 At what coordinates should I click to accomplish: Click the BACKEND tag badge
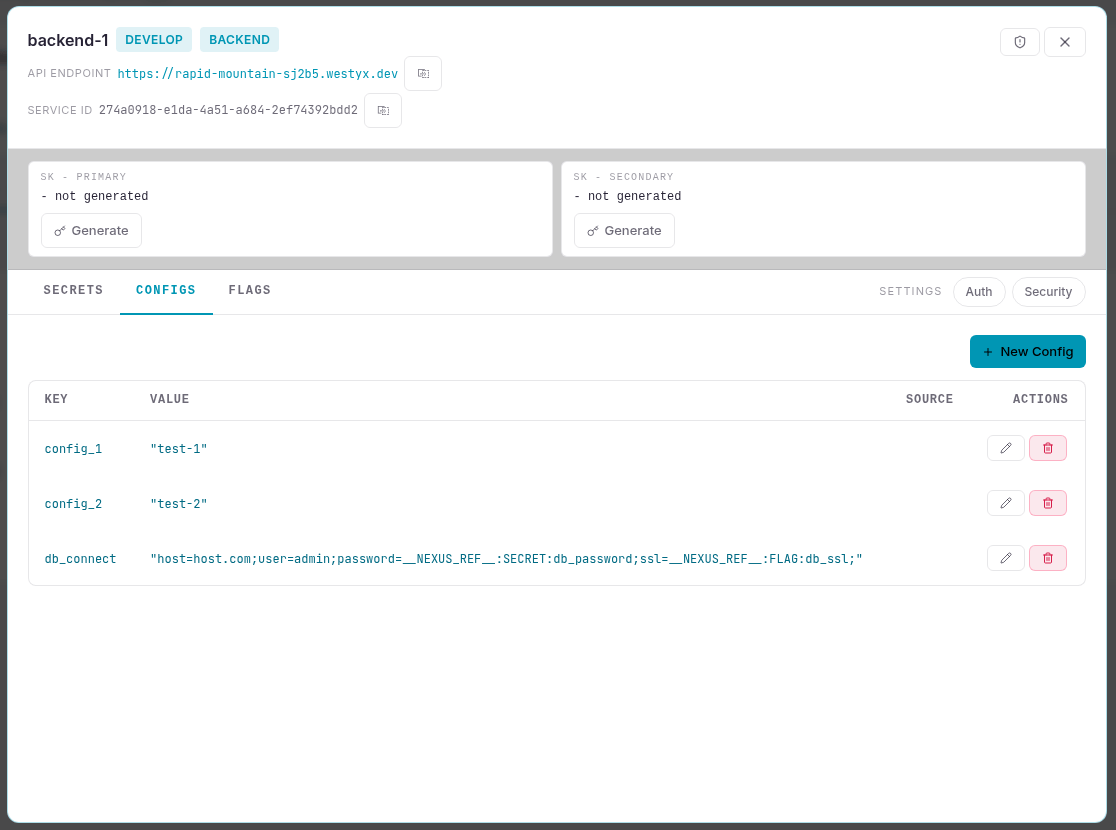239,40
